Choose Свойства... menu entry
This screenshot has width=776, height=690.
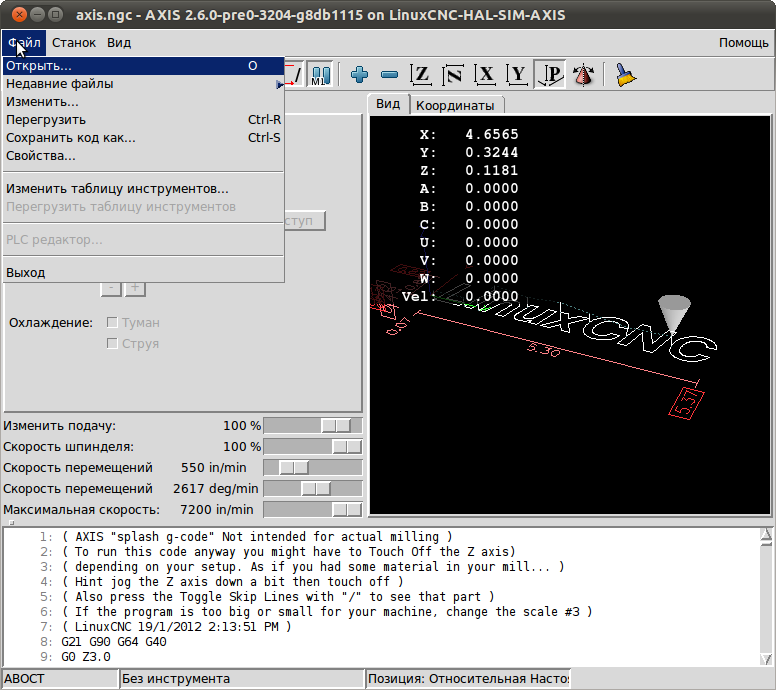click(144, 156)
